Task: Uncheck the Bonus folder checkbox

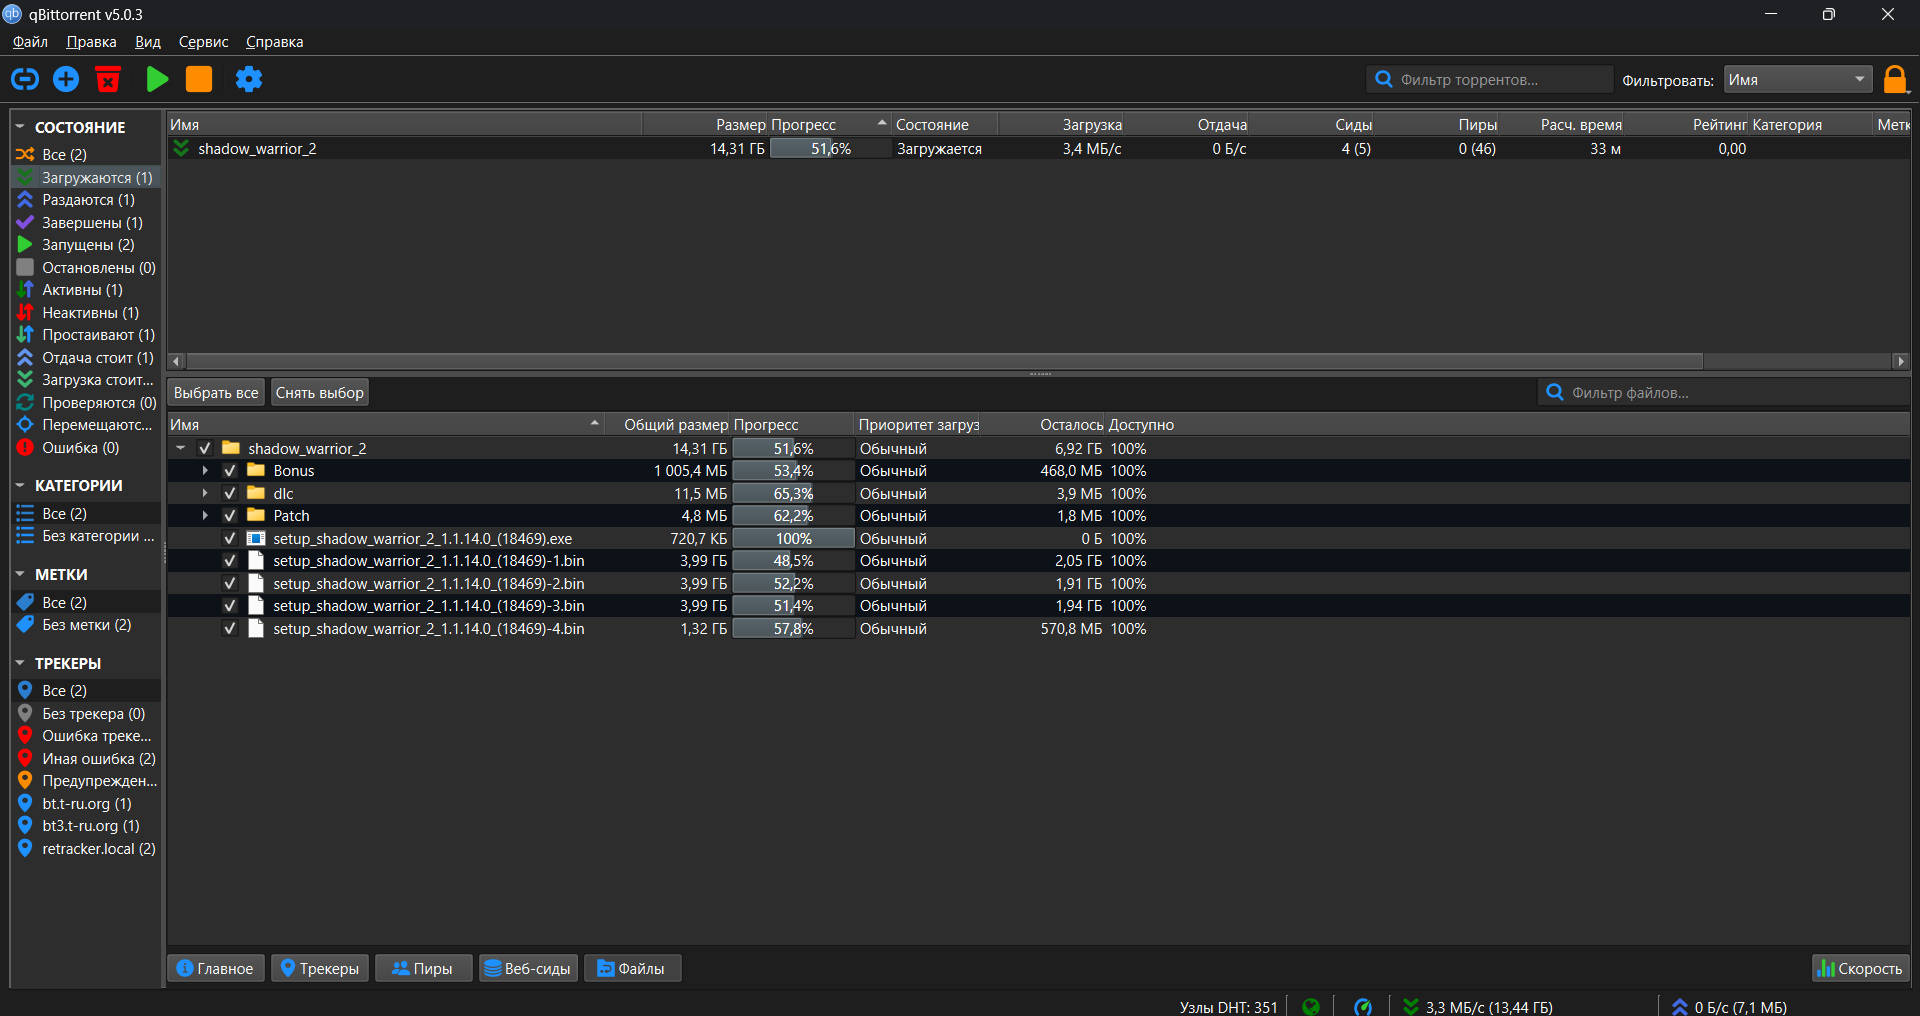Action: point(230,470)
